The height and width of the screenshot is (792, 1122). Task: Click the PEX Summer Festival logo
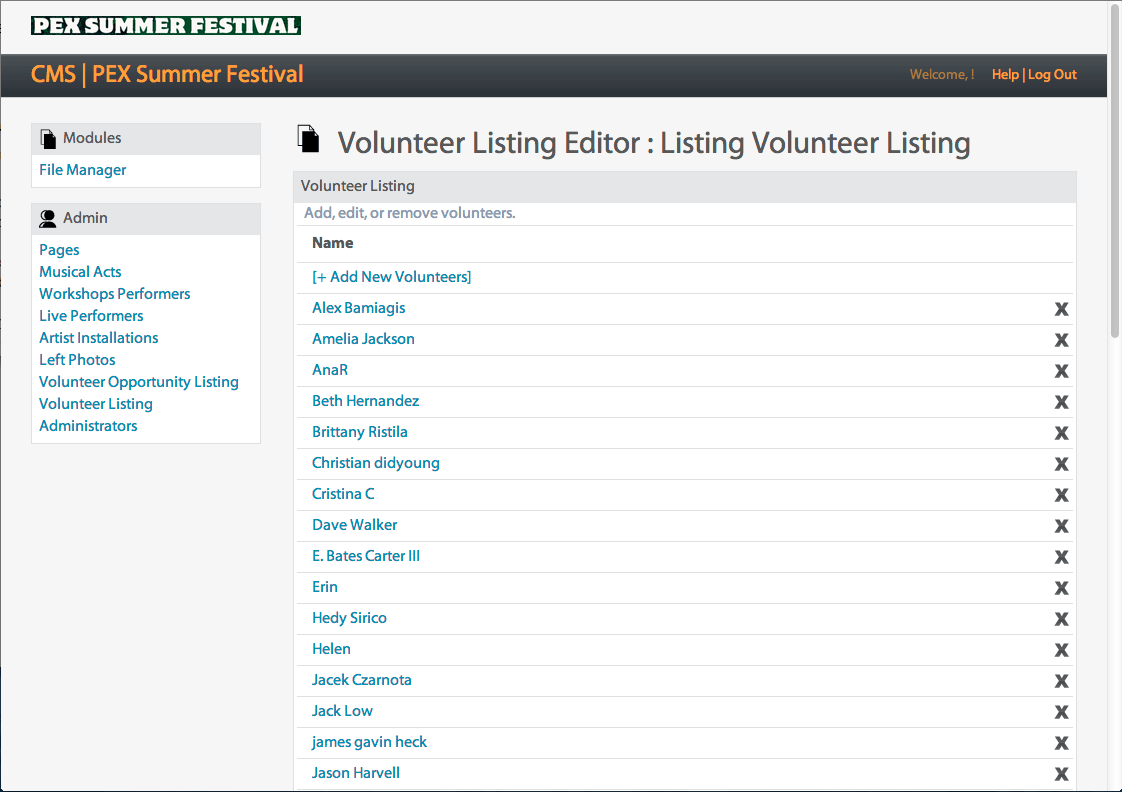[x=166, y=25]
